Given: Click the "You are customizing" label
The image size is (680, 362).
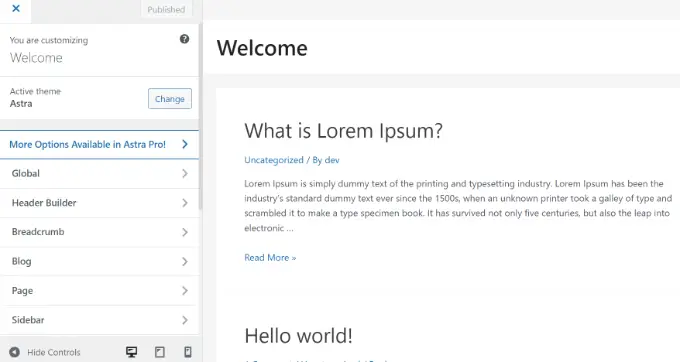Looking at the screenshot, I should point(49,40).
